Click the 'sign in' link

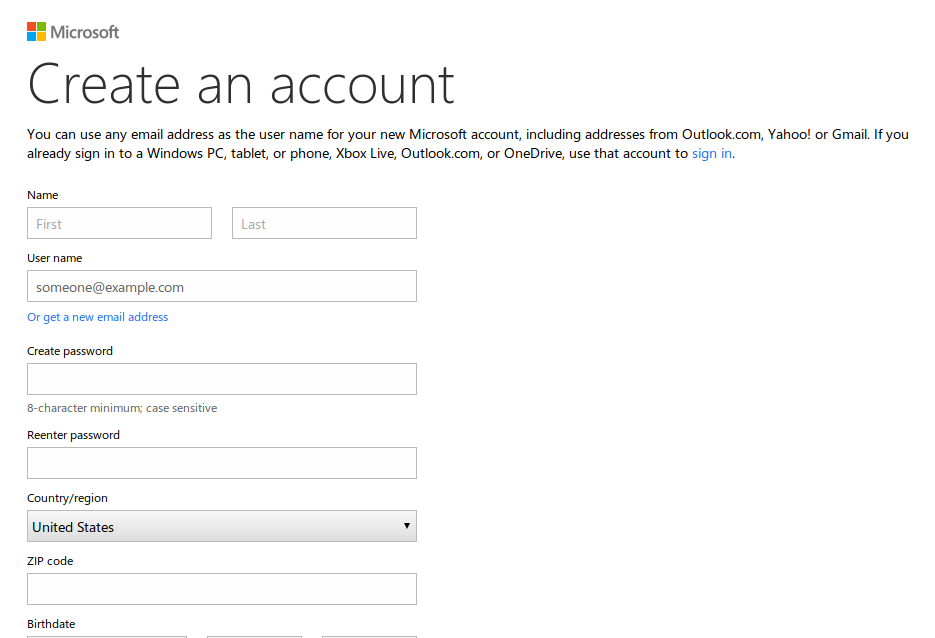point(712,154)
